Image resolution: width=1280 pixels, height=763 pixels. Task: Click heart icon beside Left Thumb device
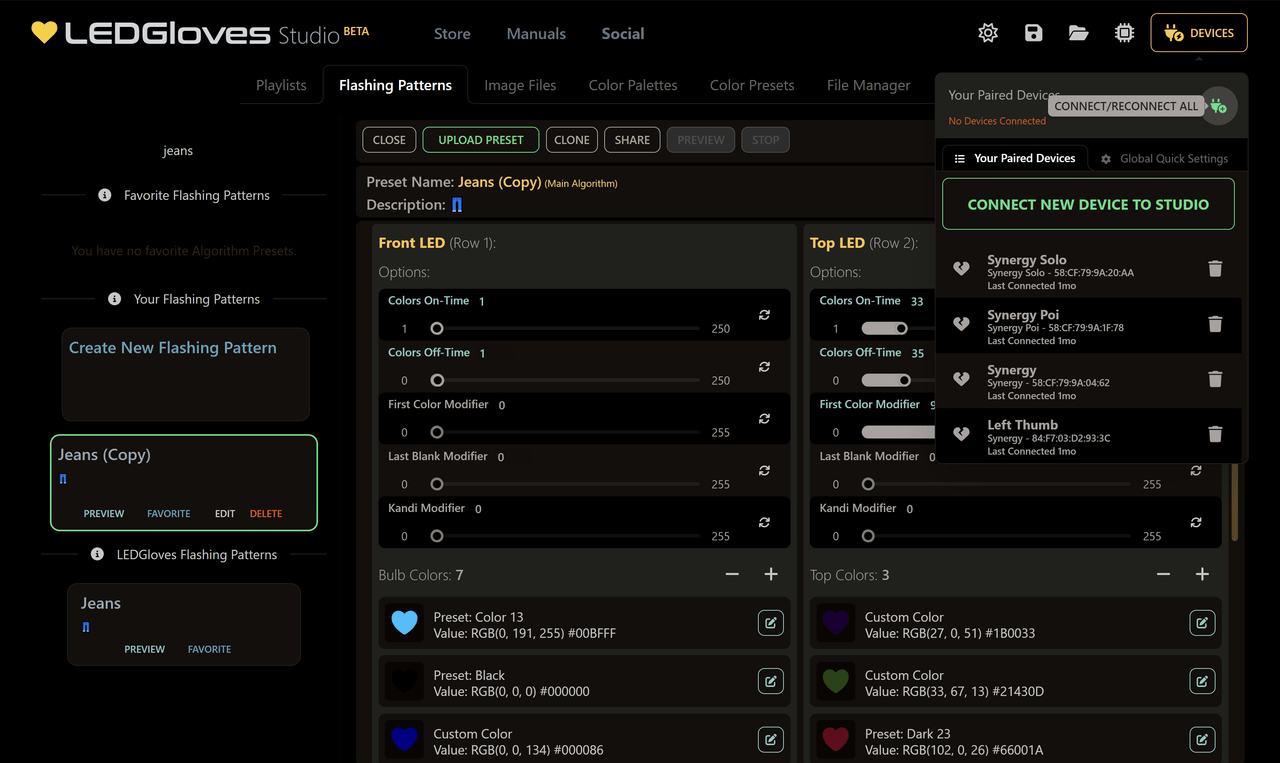[961, 433]
